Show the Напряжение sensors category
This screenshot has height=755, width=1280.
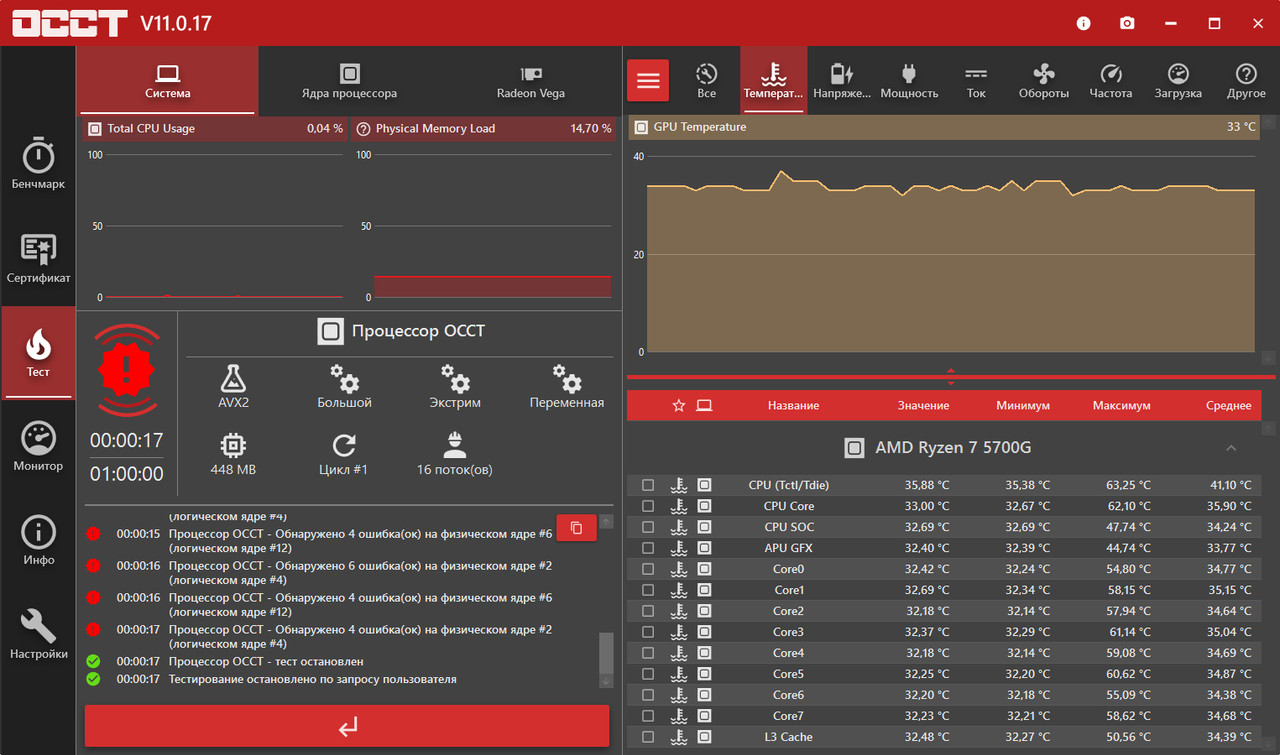[x=842, y=80]
